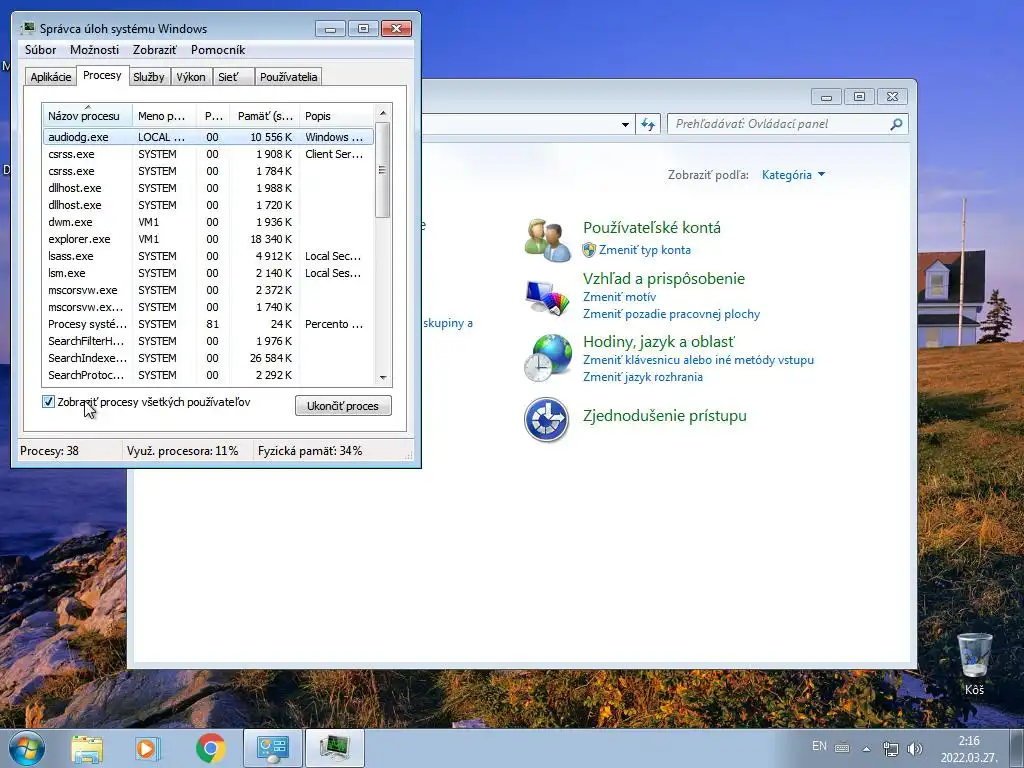The image size is (1024, 768).
Task: Open the Používateľské kontá category icon
Action: click(547, 240)
